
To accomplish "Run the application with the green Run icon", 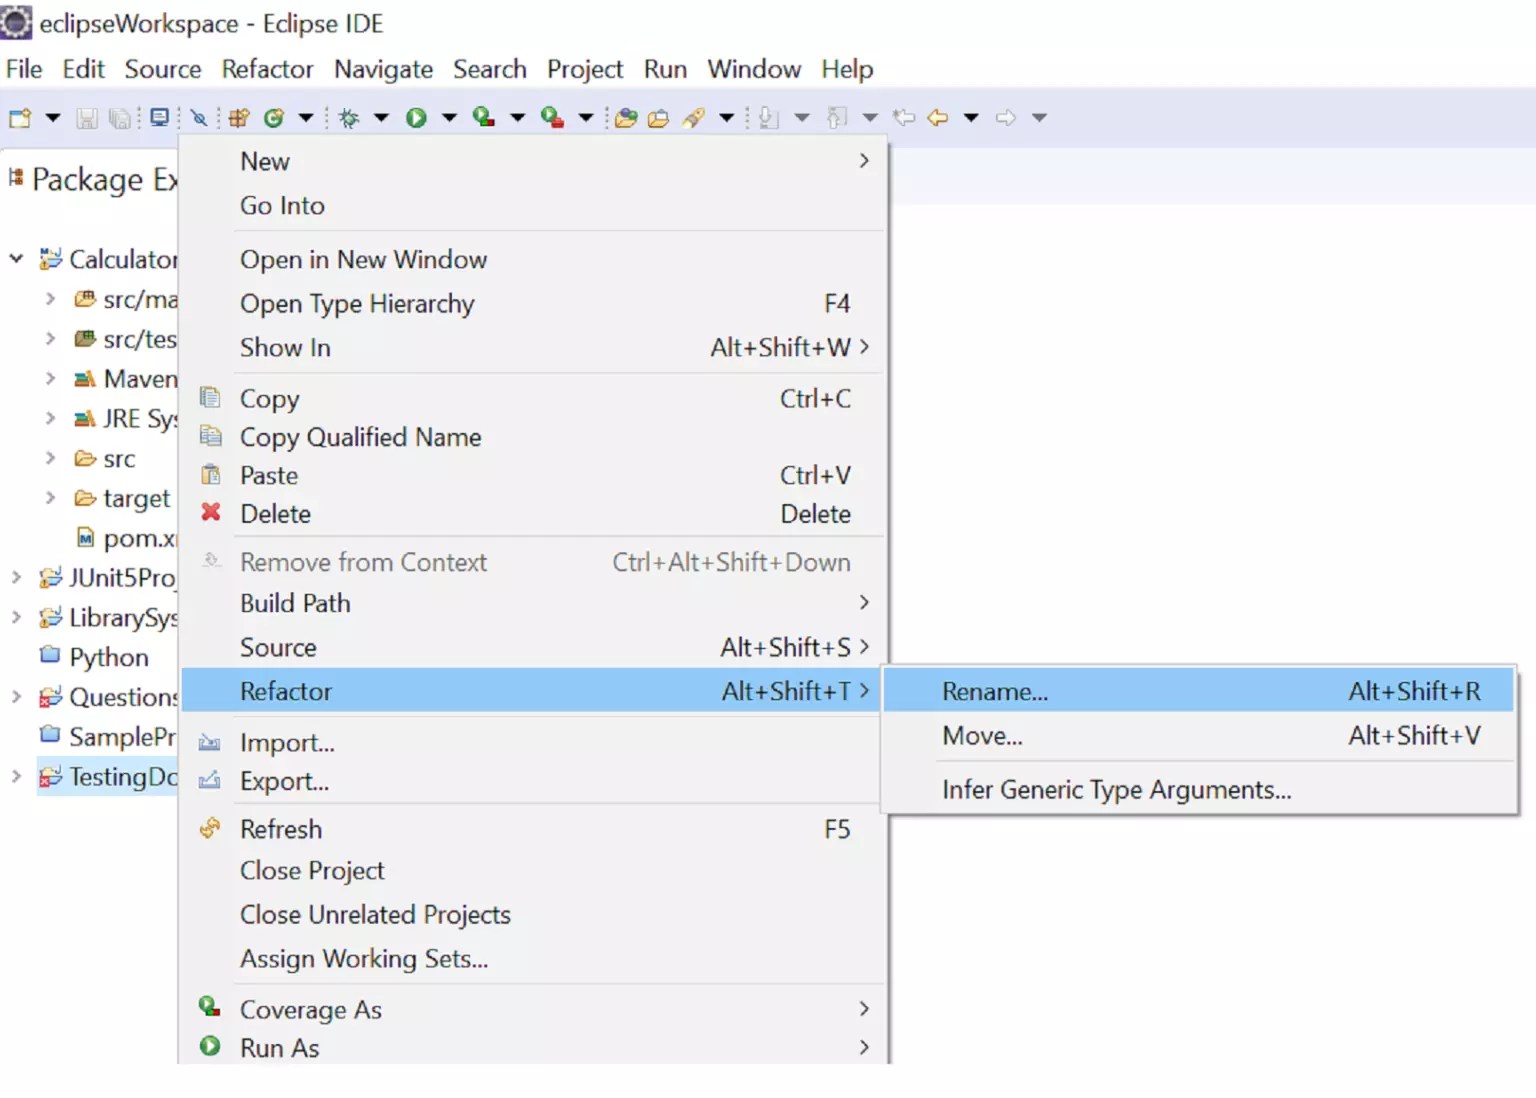I will coord(417,117).
